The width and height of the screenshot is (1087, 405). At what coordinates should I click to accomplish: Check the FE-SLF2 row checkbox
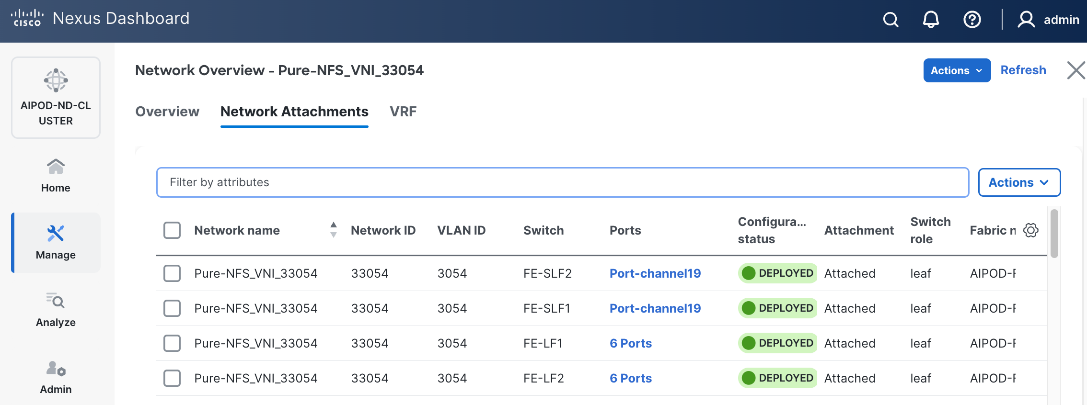[172, 273]
